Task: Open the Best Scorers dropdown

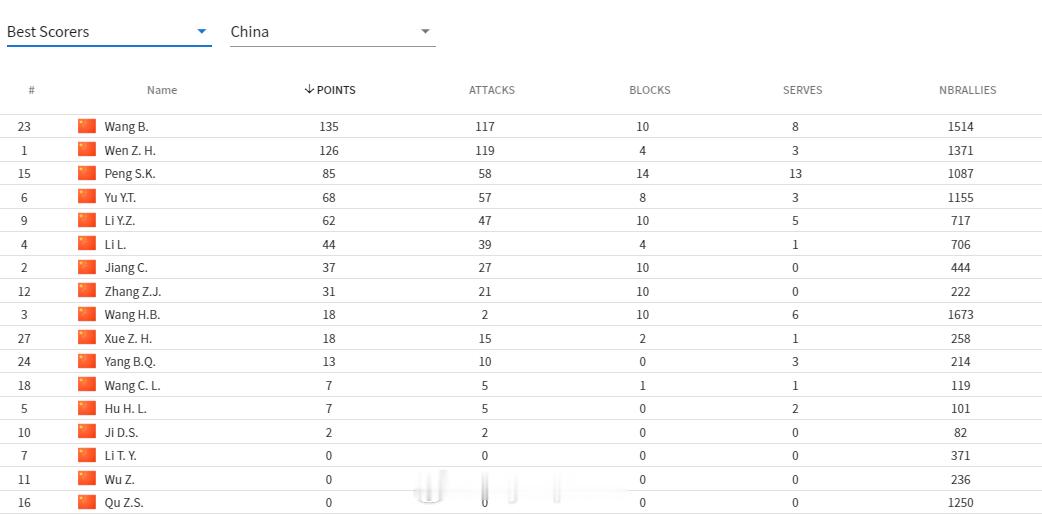Action: tap(109, 32)
